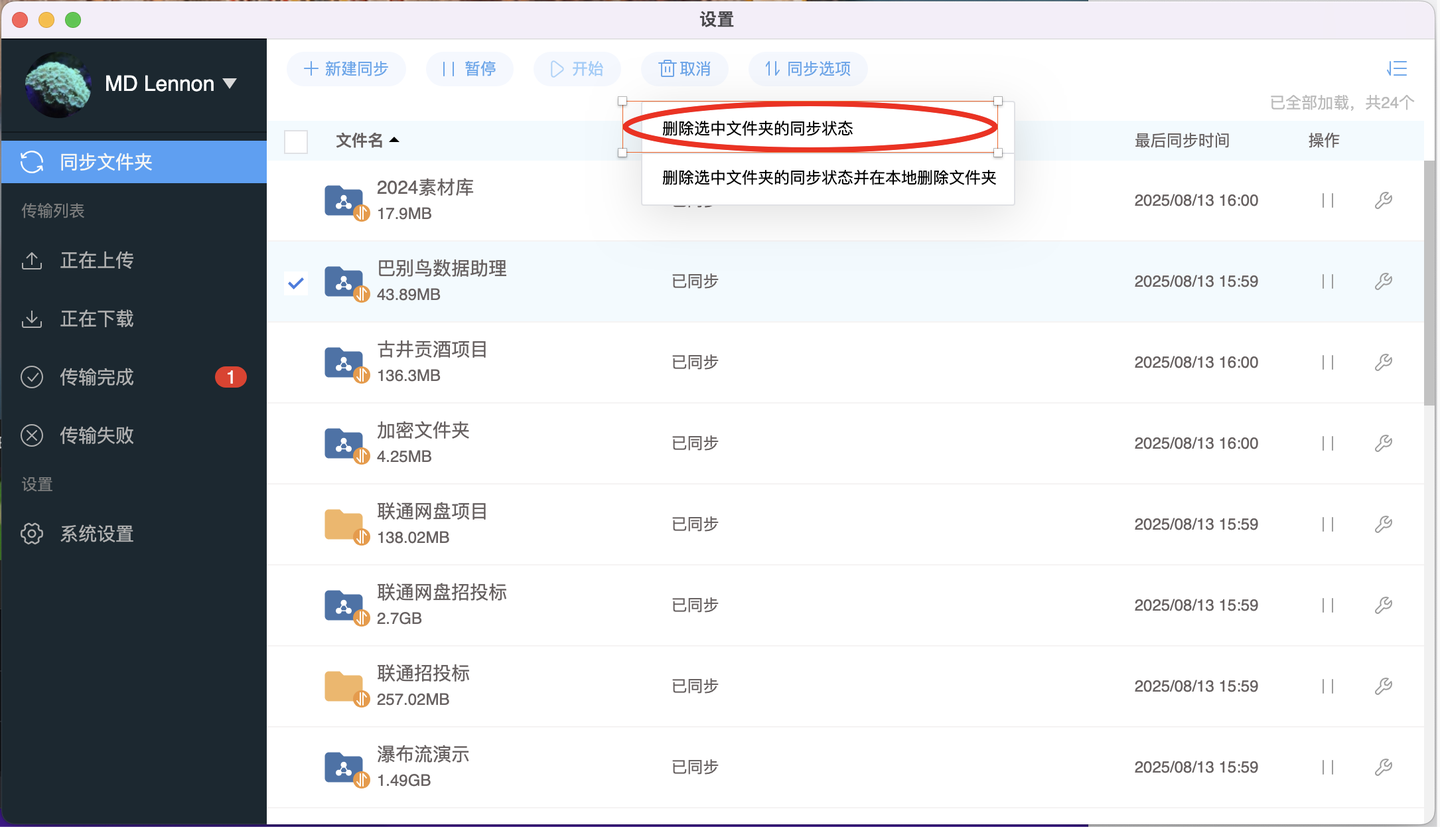The height and width of the screenshot is (827, 1440).
Task: Pause sync for 古井贡酒项目 row
Action: [1328, 362]
